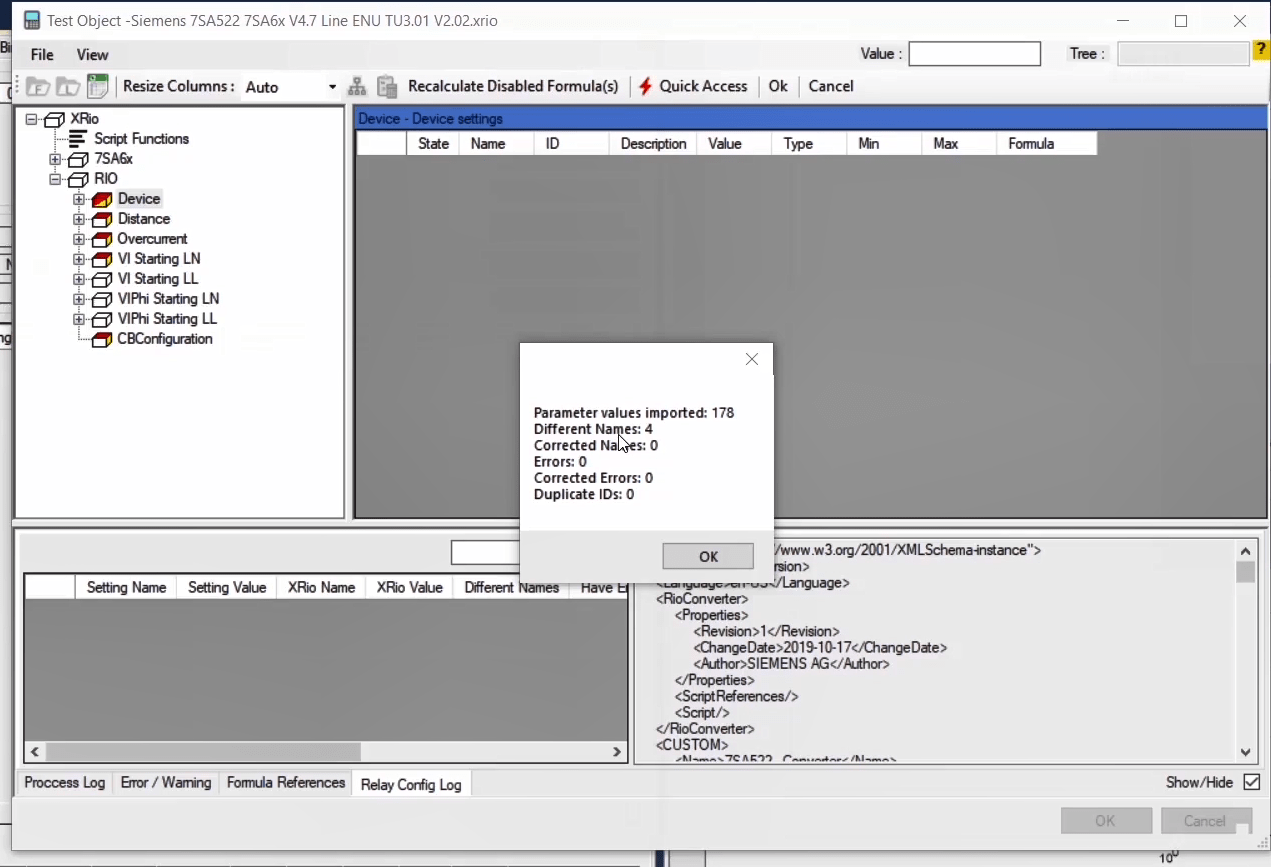Toggle the Show/Hide checkbox
The height and width of the screenshot is (867, 1271).
pos(1251,782)
